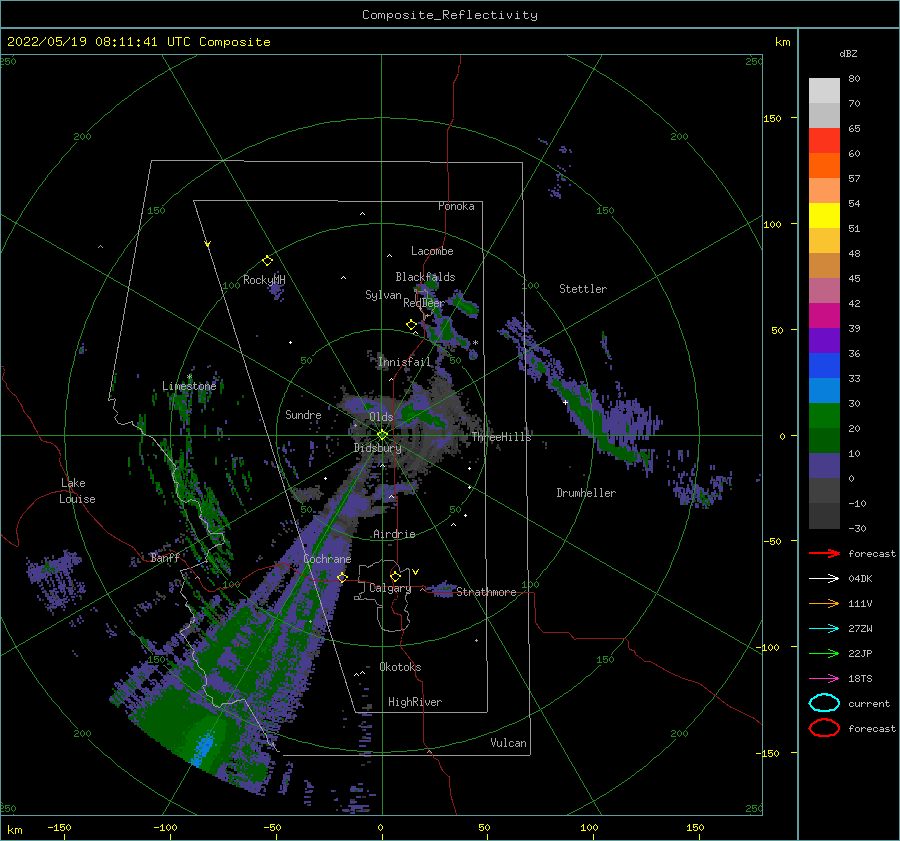The height and width of the screenshot is (841, 900).
Task: Click the Composite_Reflectivity title
Action: tap(449, 15)
